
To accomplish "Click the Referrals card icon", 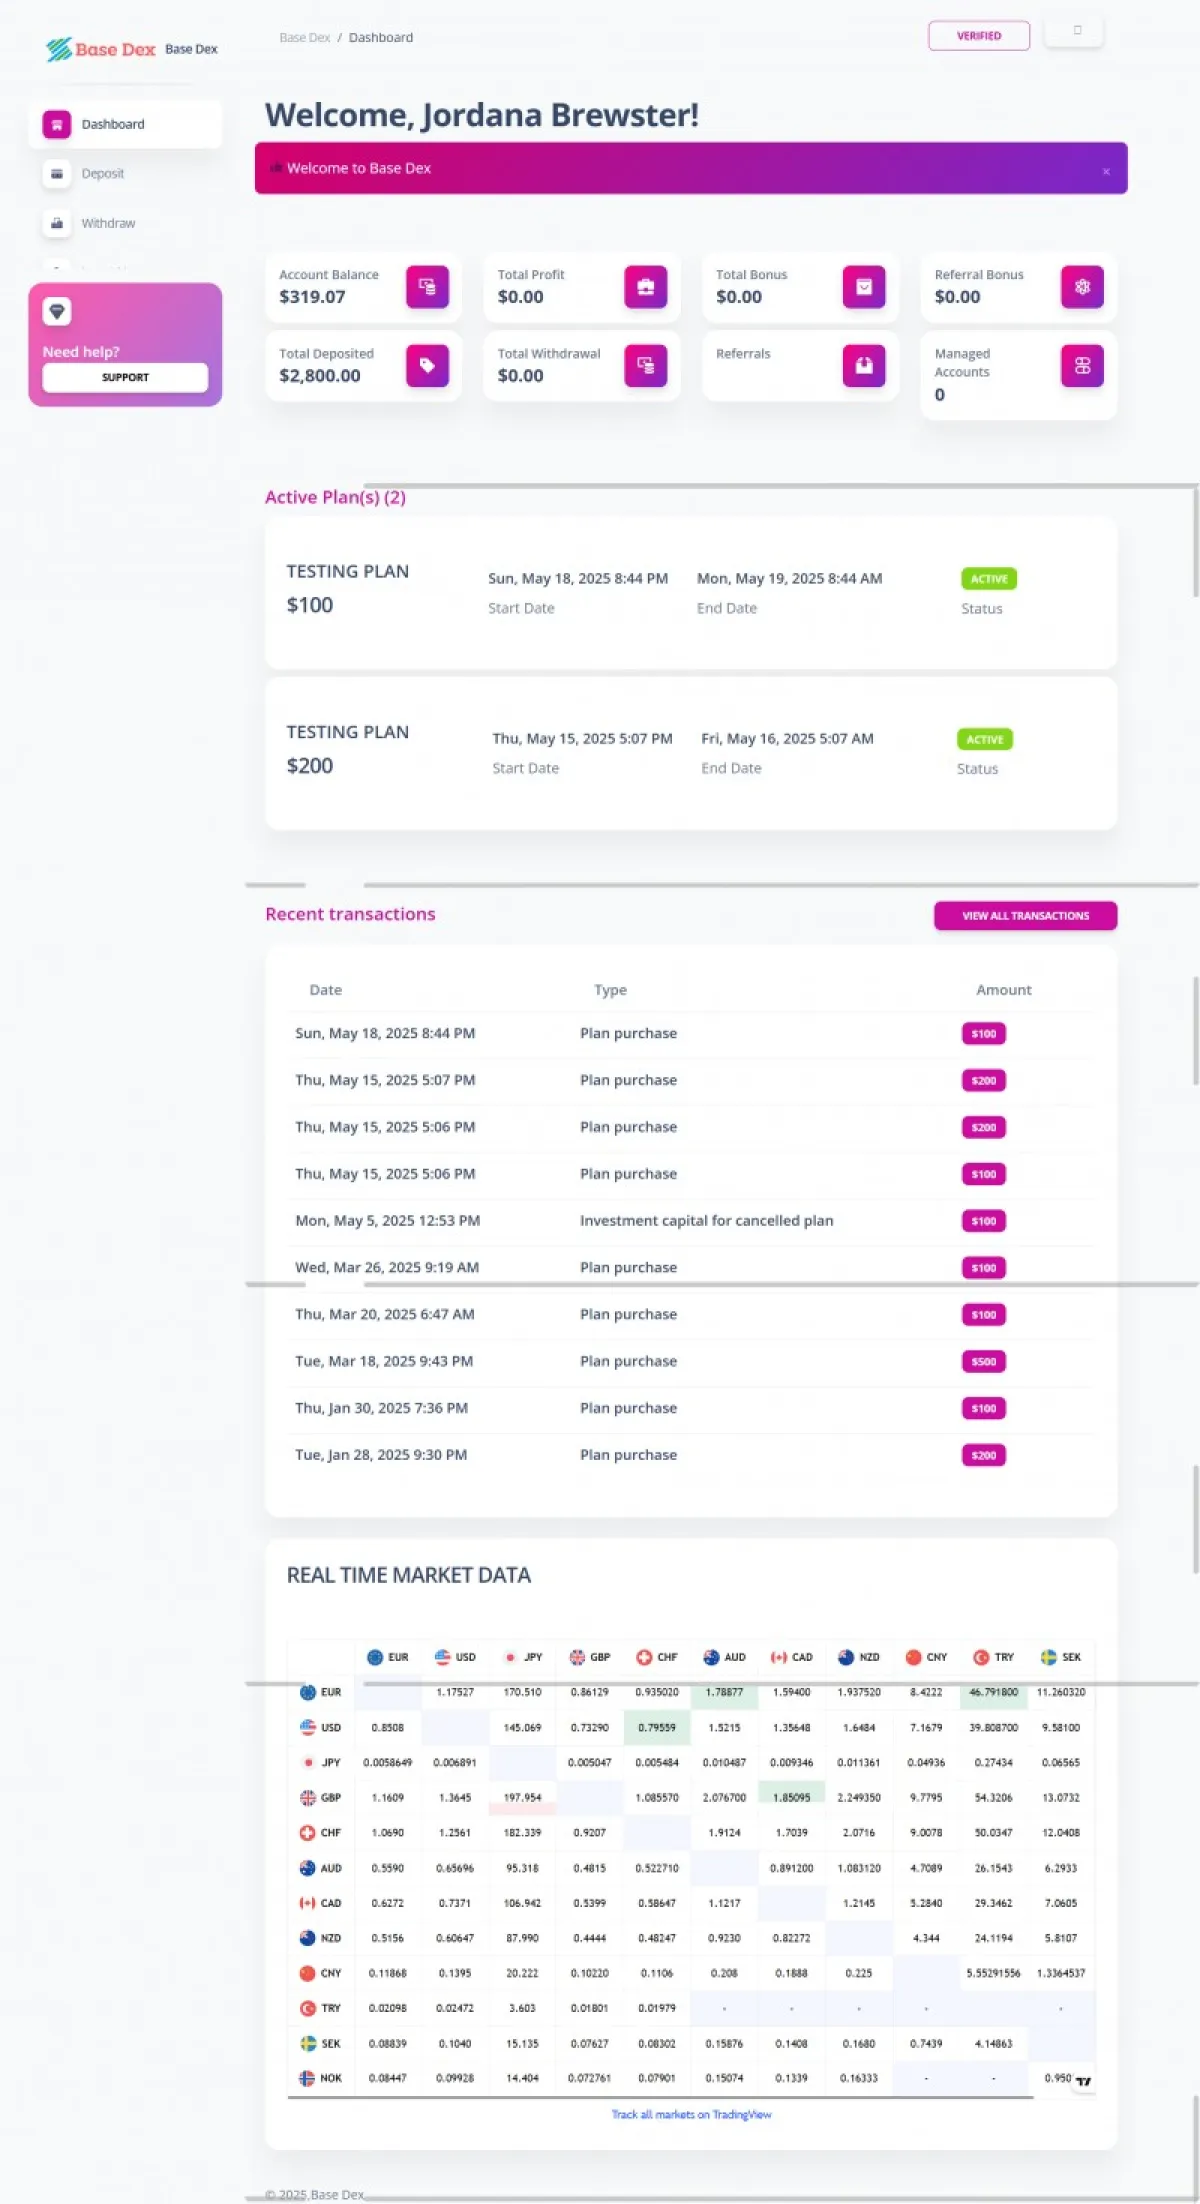I will (x=864, y=366).
